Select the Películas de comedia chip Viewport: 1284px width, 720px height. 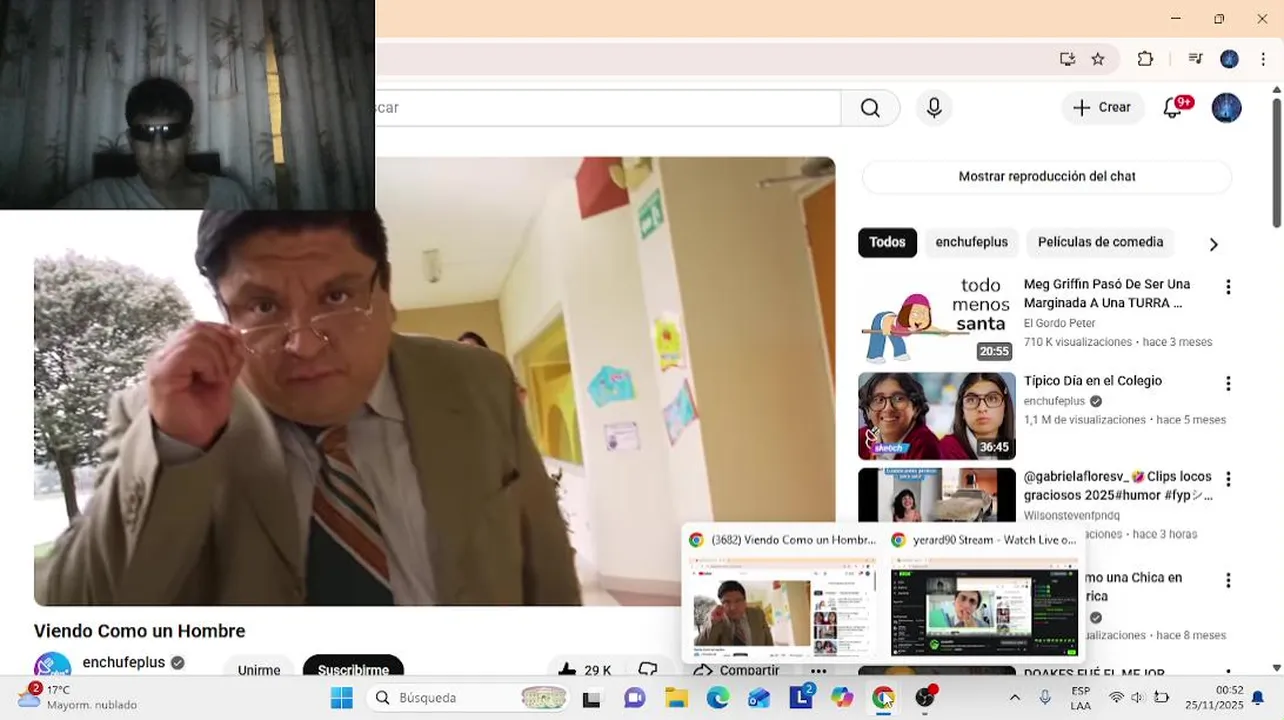click(x=1100, y=242)
